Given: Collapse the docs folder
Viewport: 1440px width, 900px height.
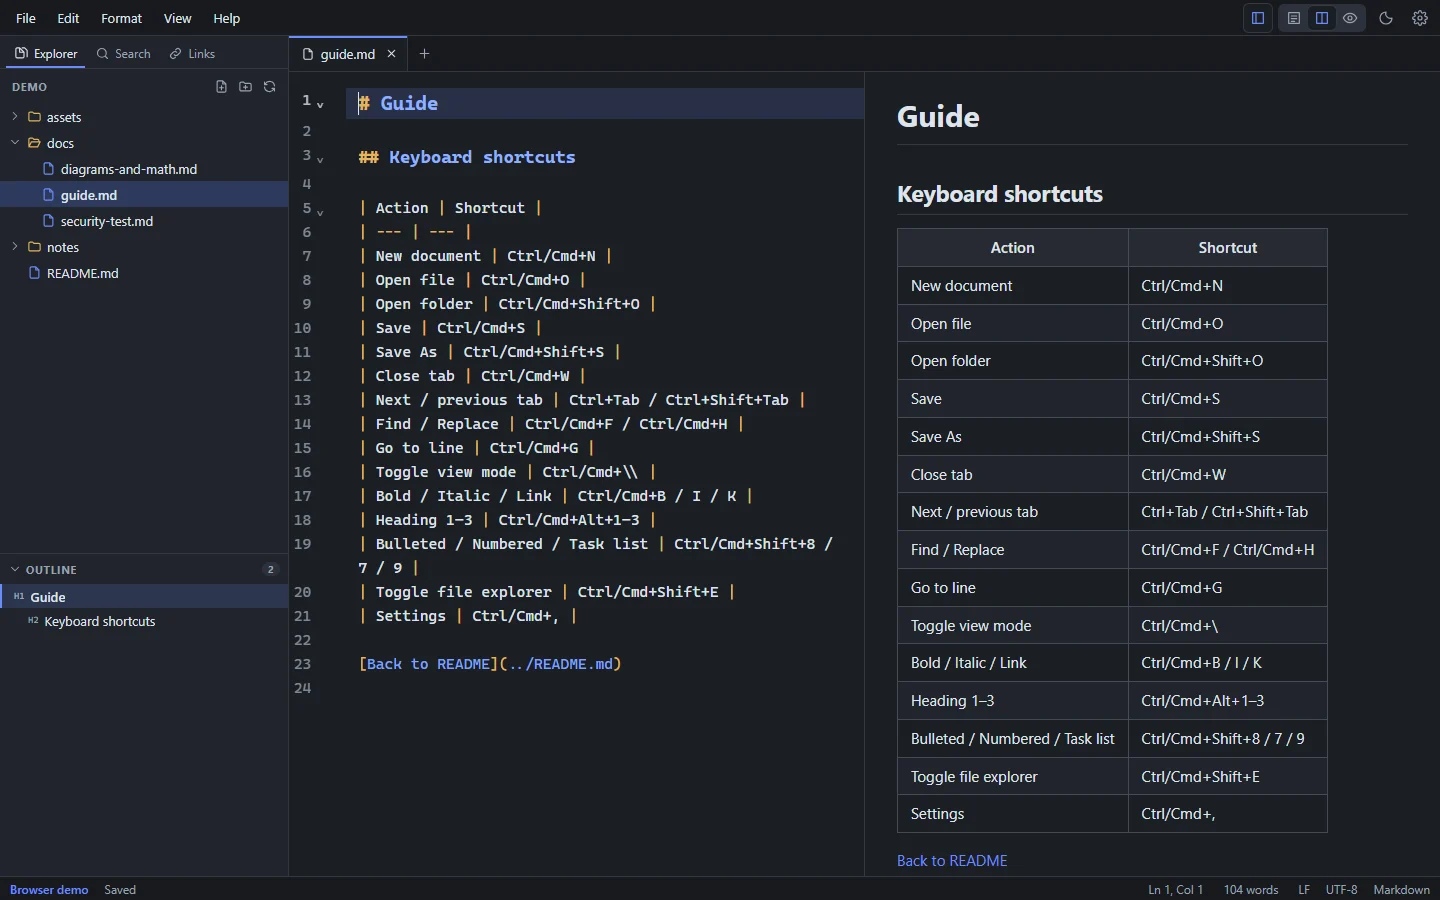Looking at the screenshot, I should click(15, 143).
